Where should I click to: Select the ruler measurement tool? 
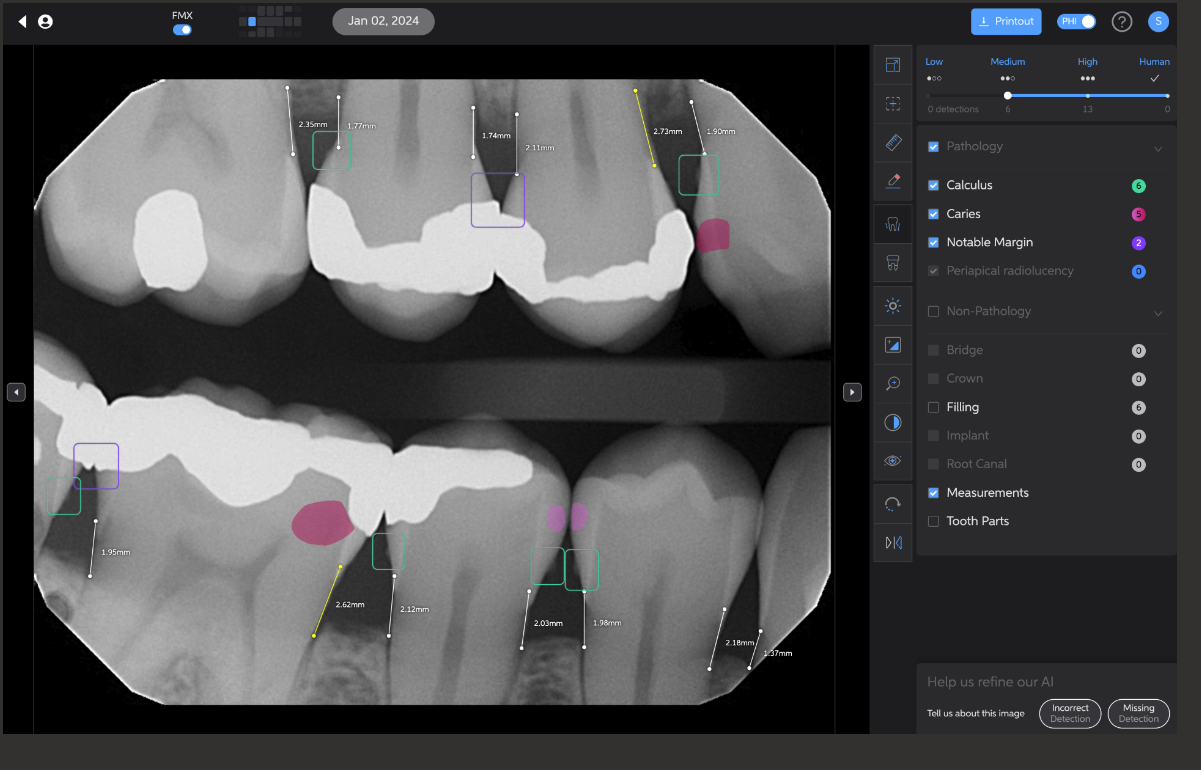893,143
